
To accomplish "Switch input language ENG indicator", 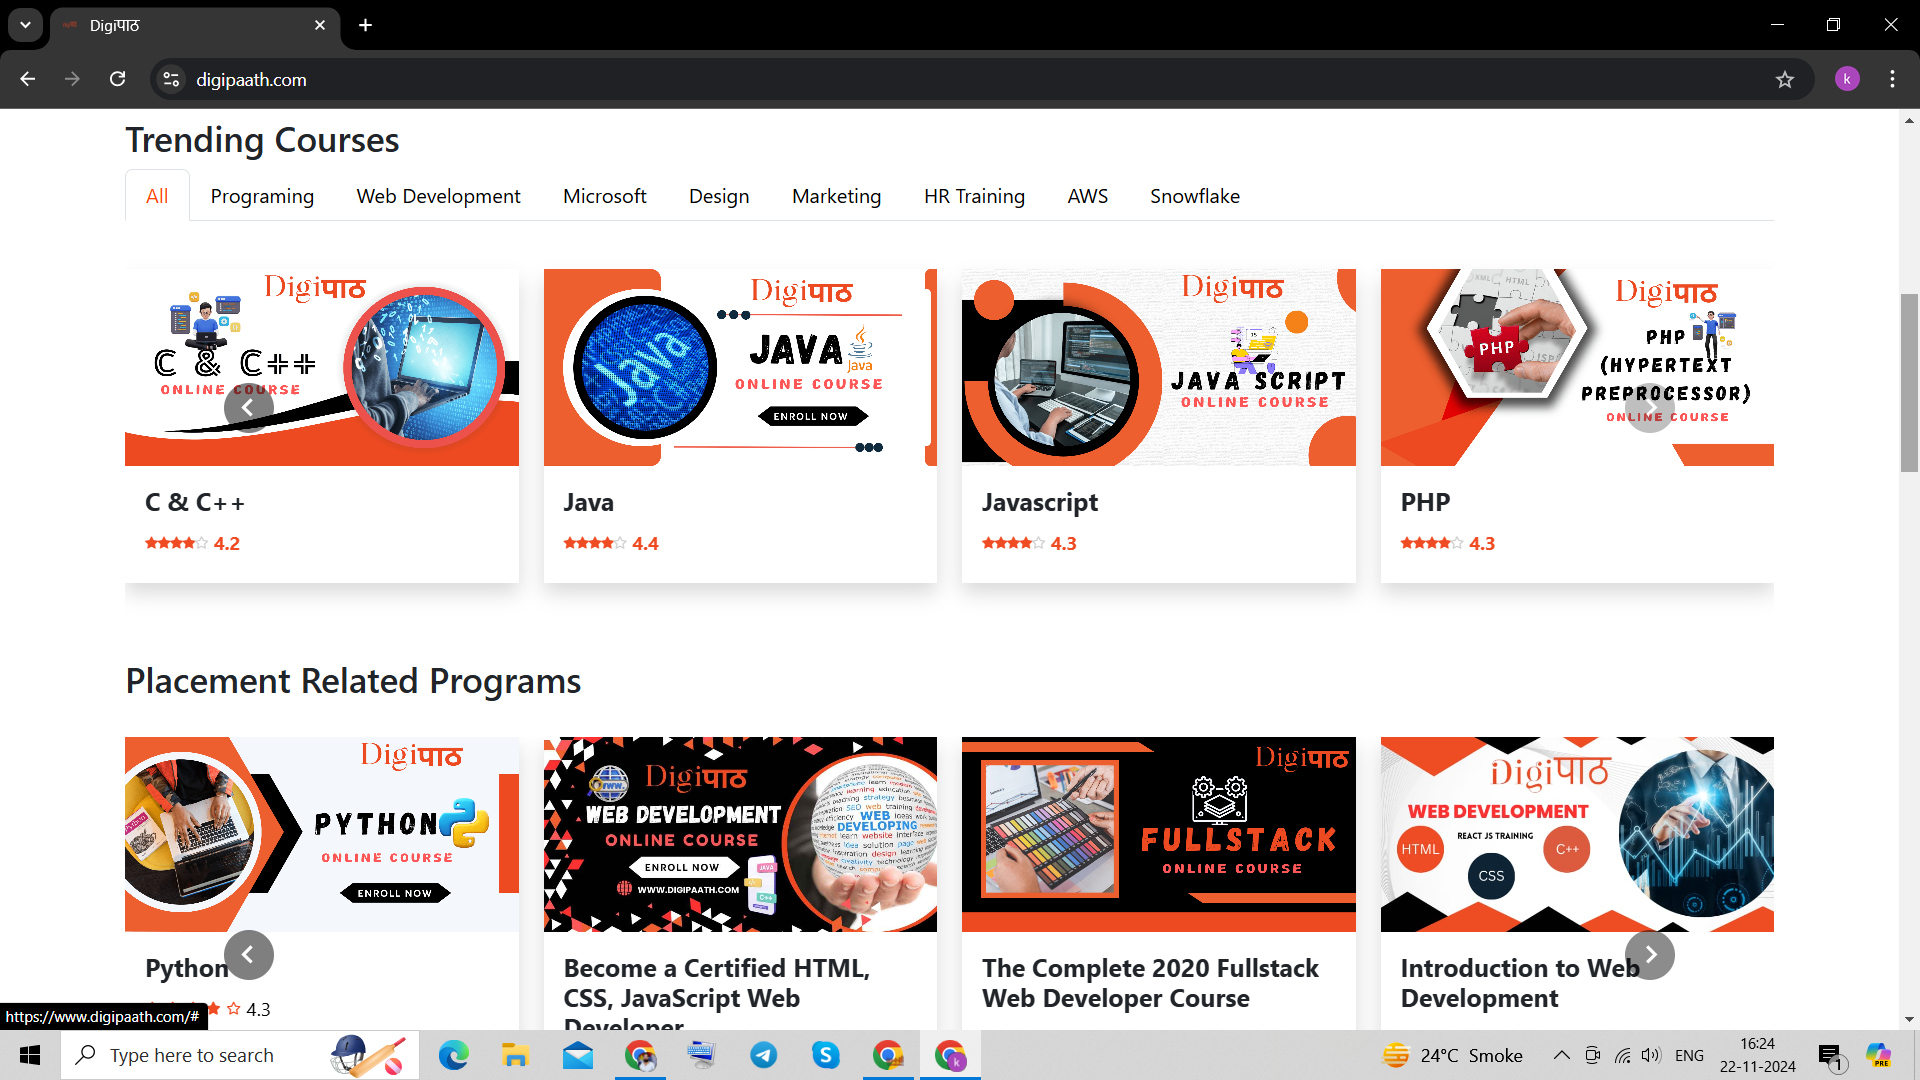I will coord(1689,1055).
